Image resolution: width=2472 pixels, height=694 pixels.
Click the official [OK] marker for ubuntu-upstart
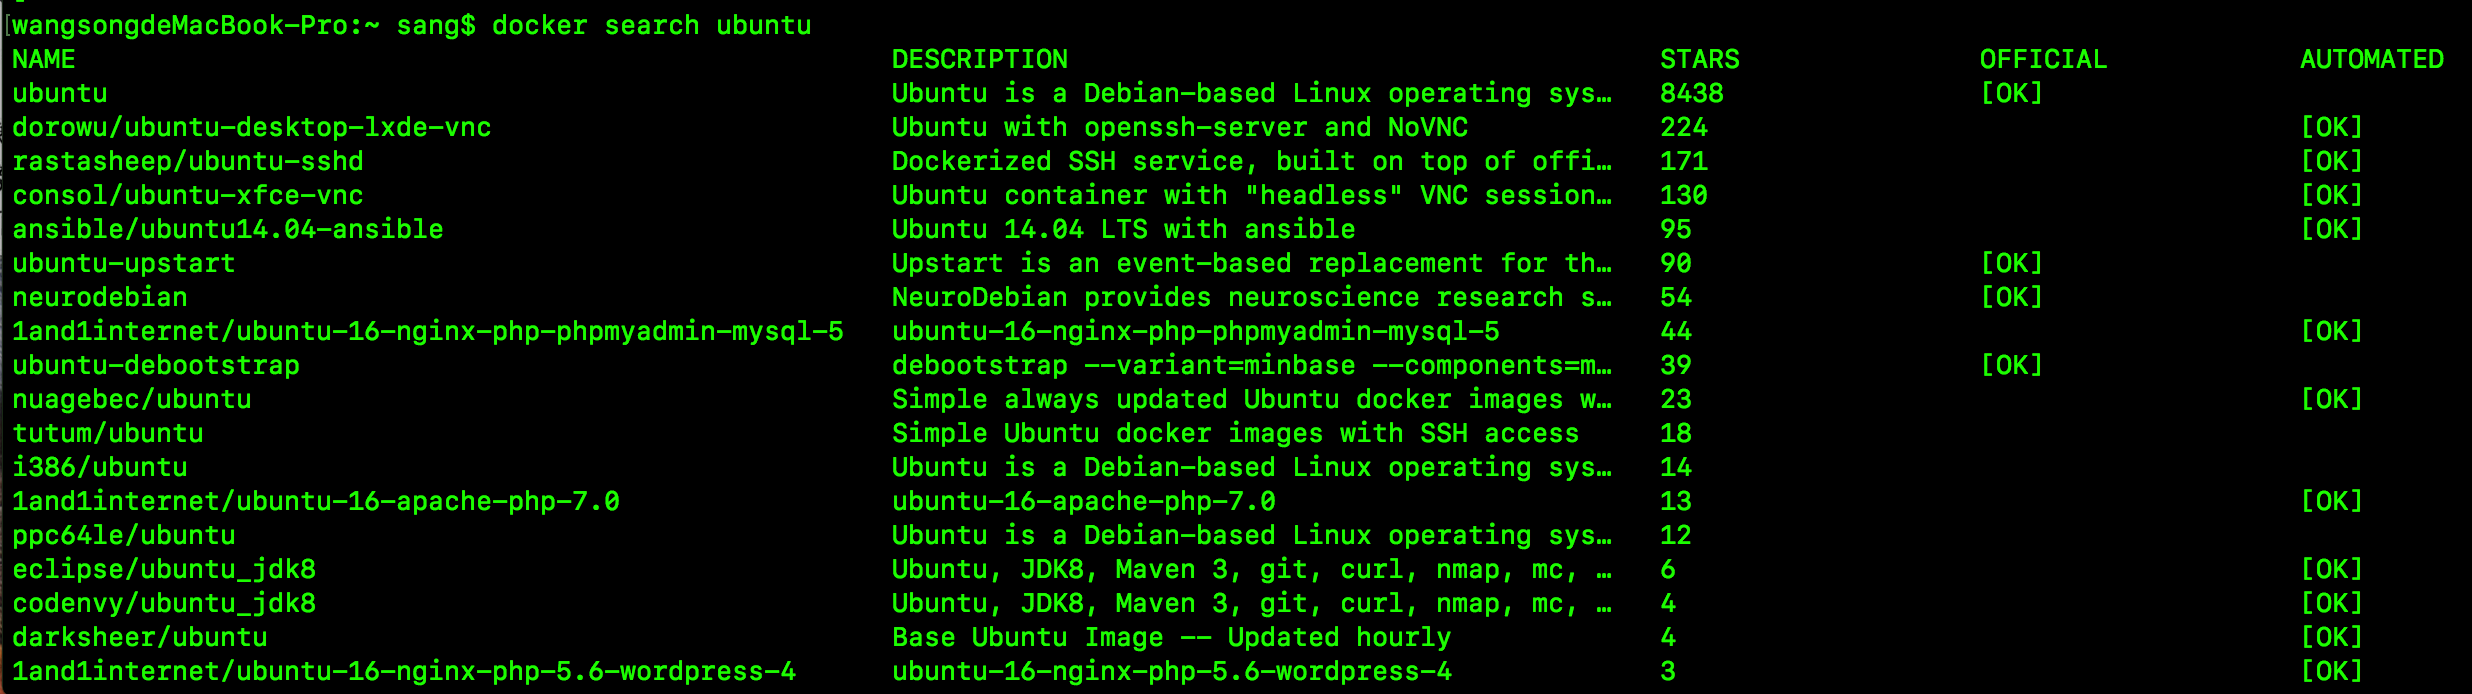(x=2011, y=263)
